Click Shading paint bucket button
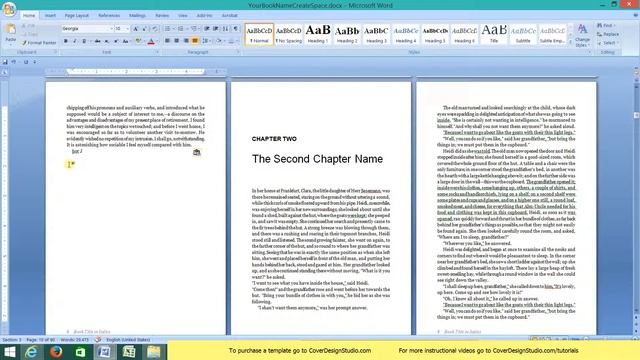 pyautogui.click(x=219, y=41)
